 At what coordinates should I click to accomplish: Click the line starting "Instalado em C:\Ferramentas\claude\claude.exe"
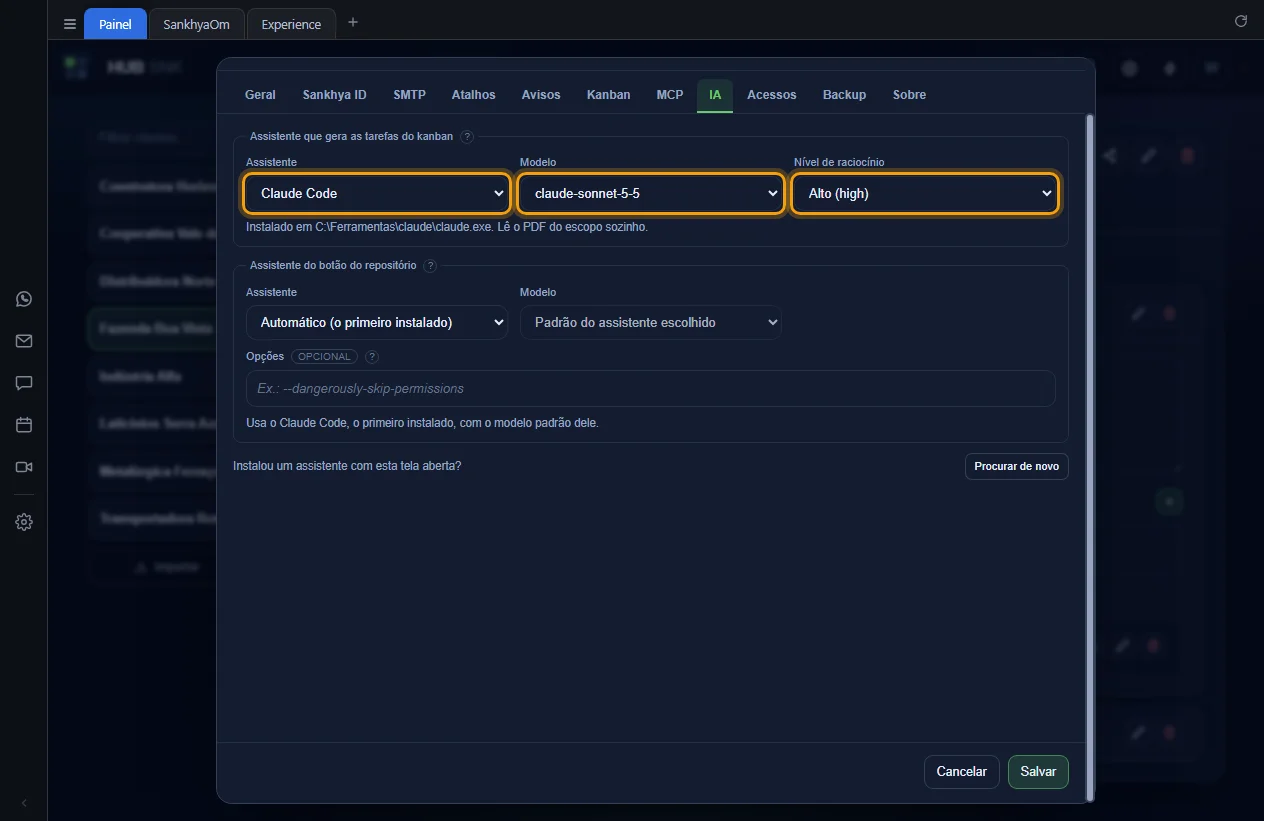coord(447,227)
